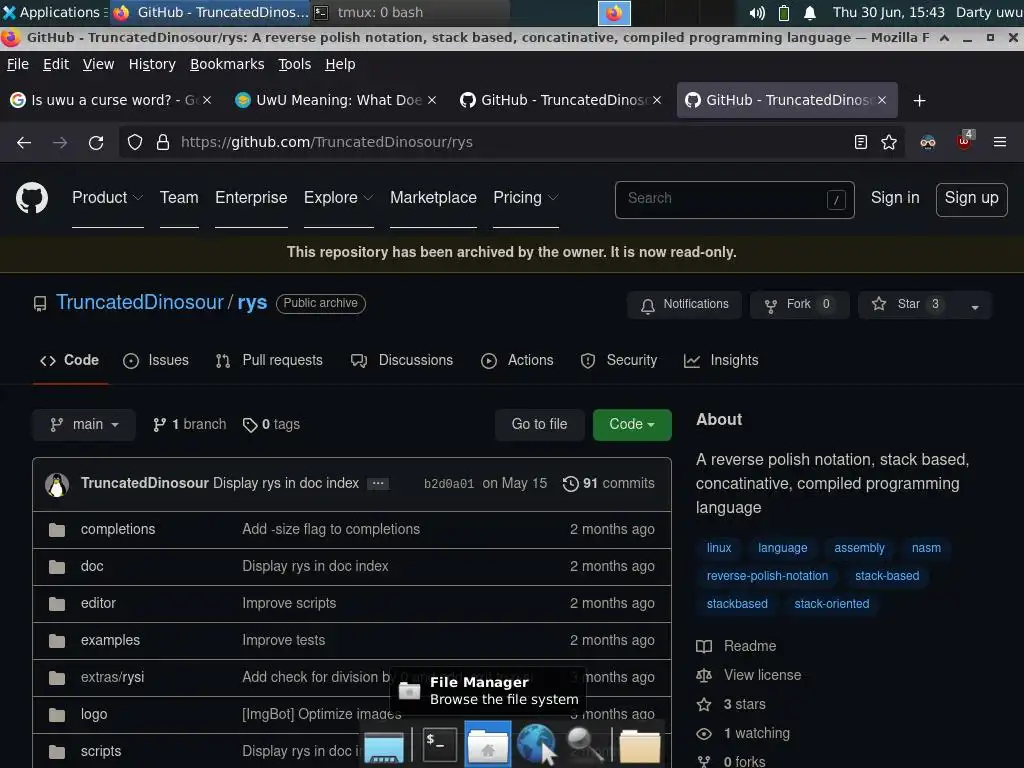This screenshot has height=768, width=1024.
Task: Open the main branch selector dropdown
Action: pyautogui.click(x=84, y=424)
